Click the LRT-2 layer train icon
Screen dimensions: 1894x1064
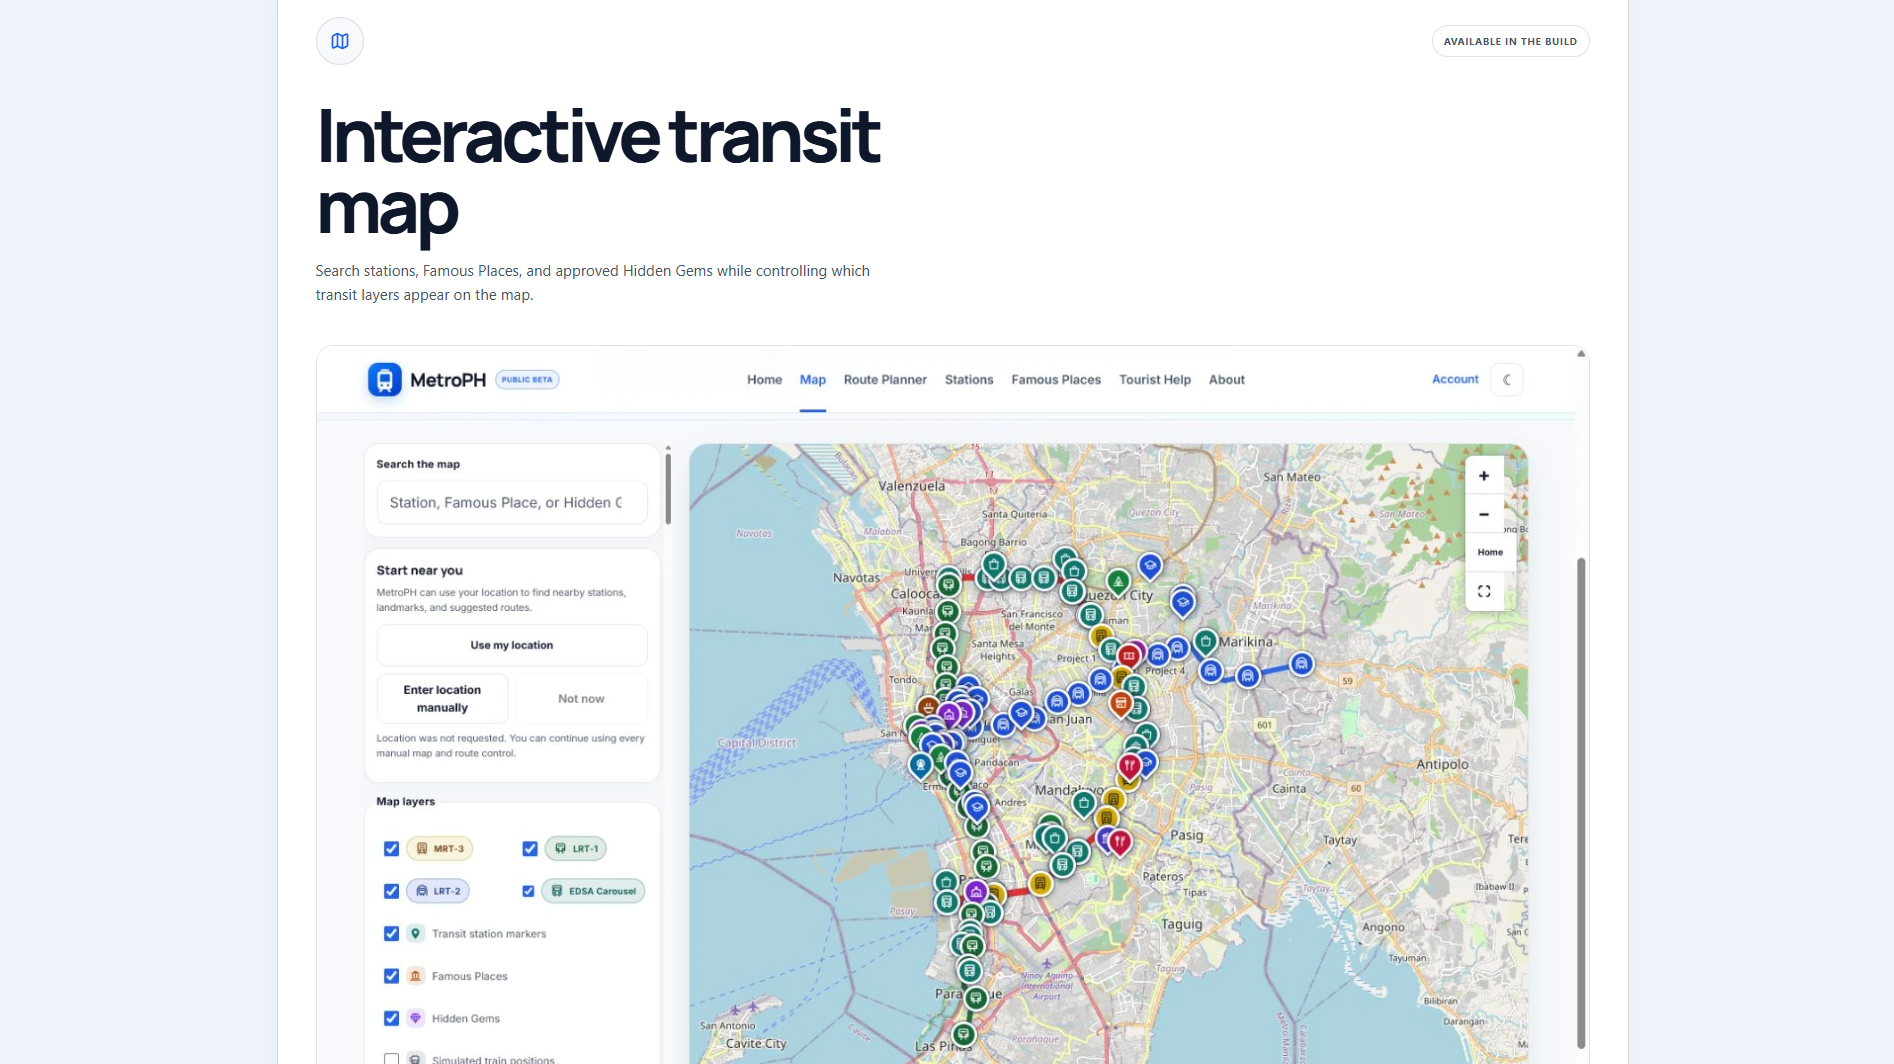(422, 891)
